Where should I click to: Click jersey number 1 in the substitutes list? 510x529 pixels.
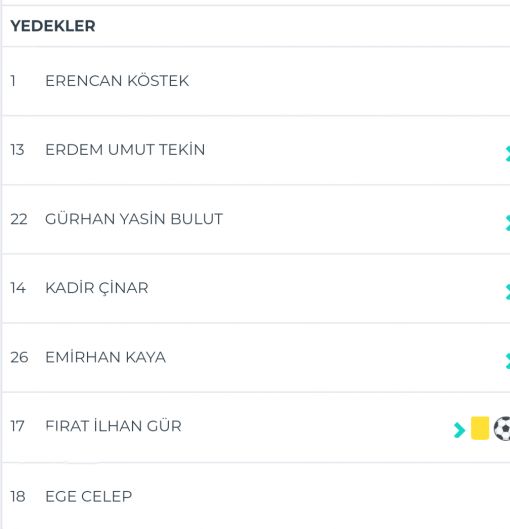tap(13, 81)
